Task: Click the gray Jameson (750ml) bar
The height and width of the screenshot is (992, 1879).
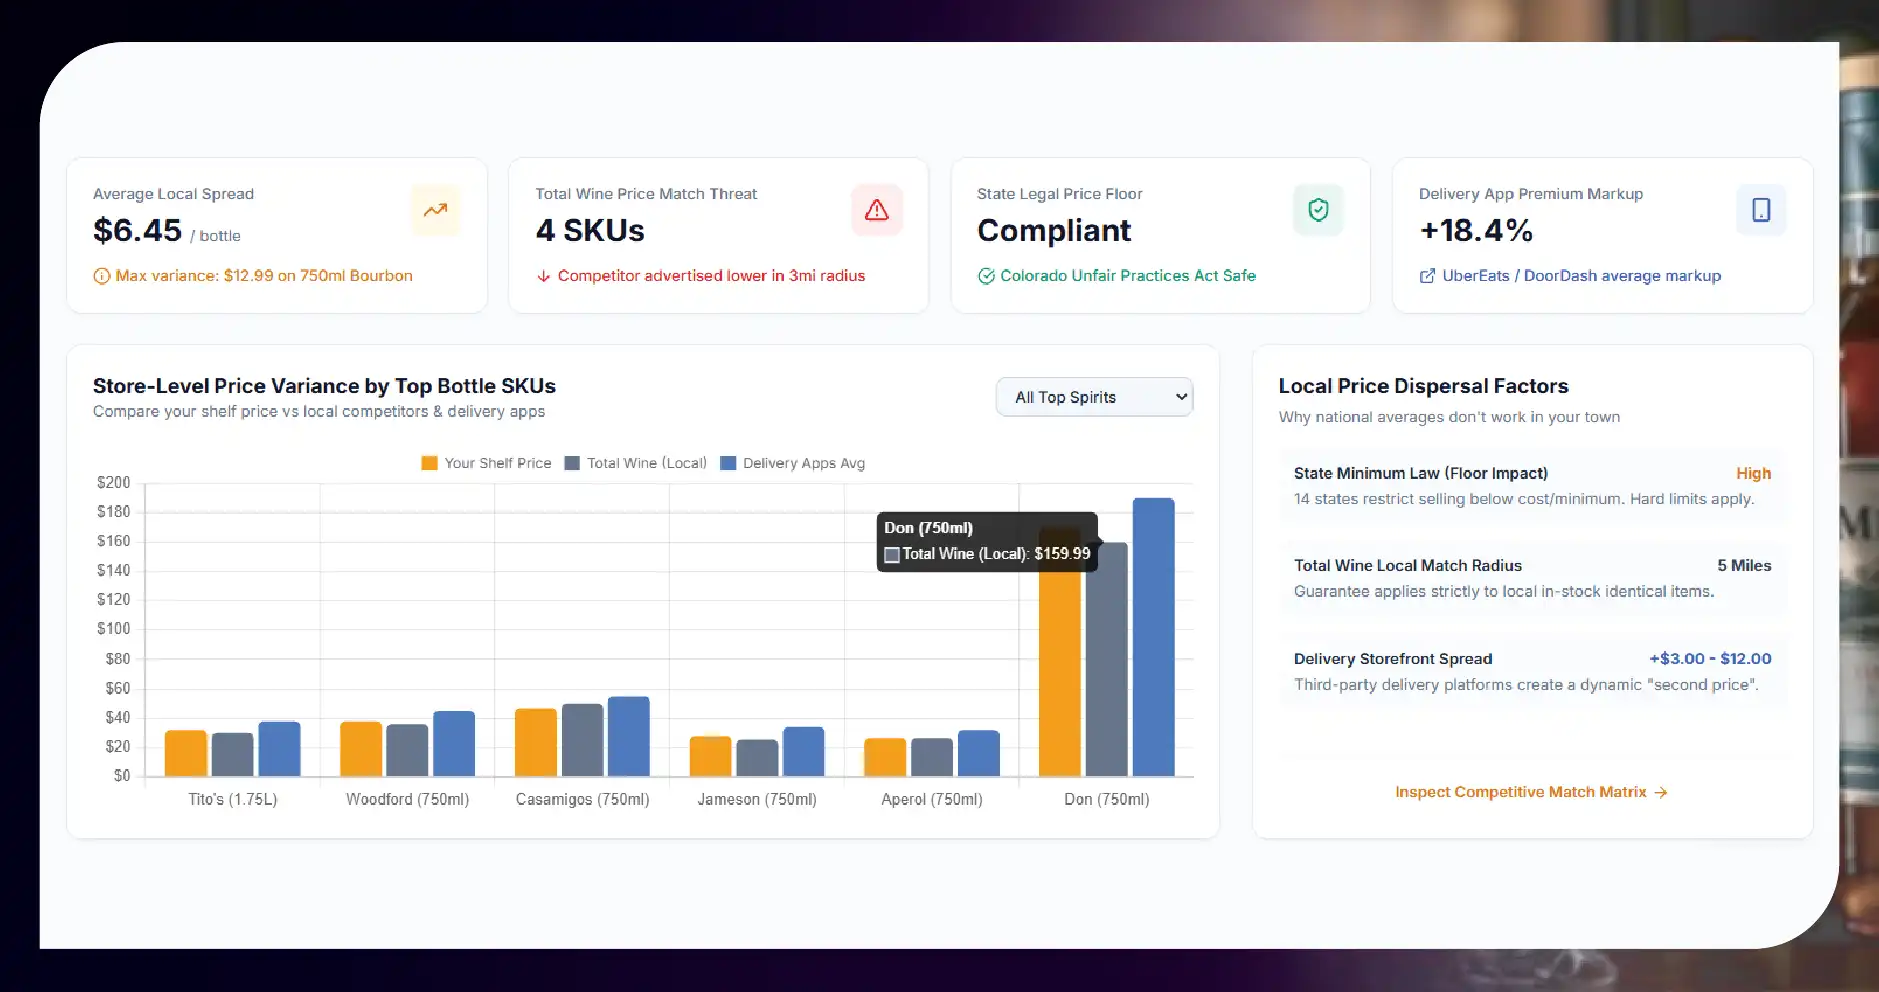Action: [x=757, y=758]
